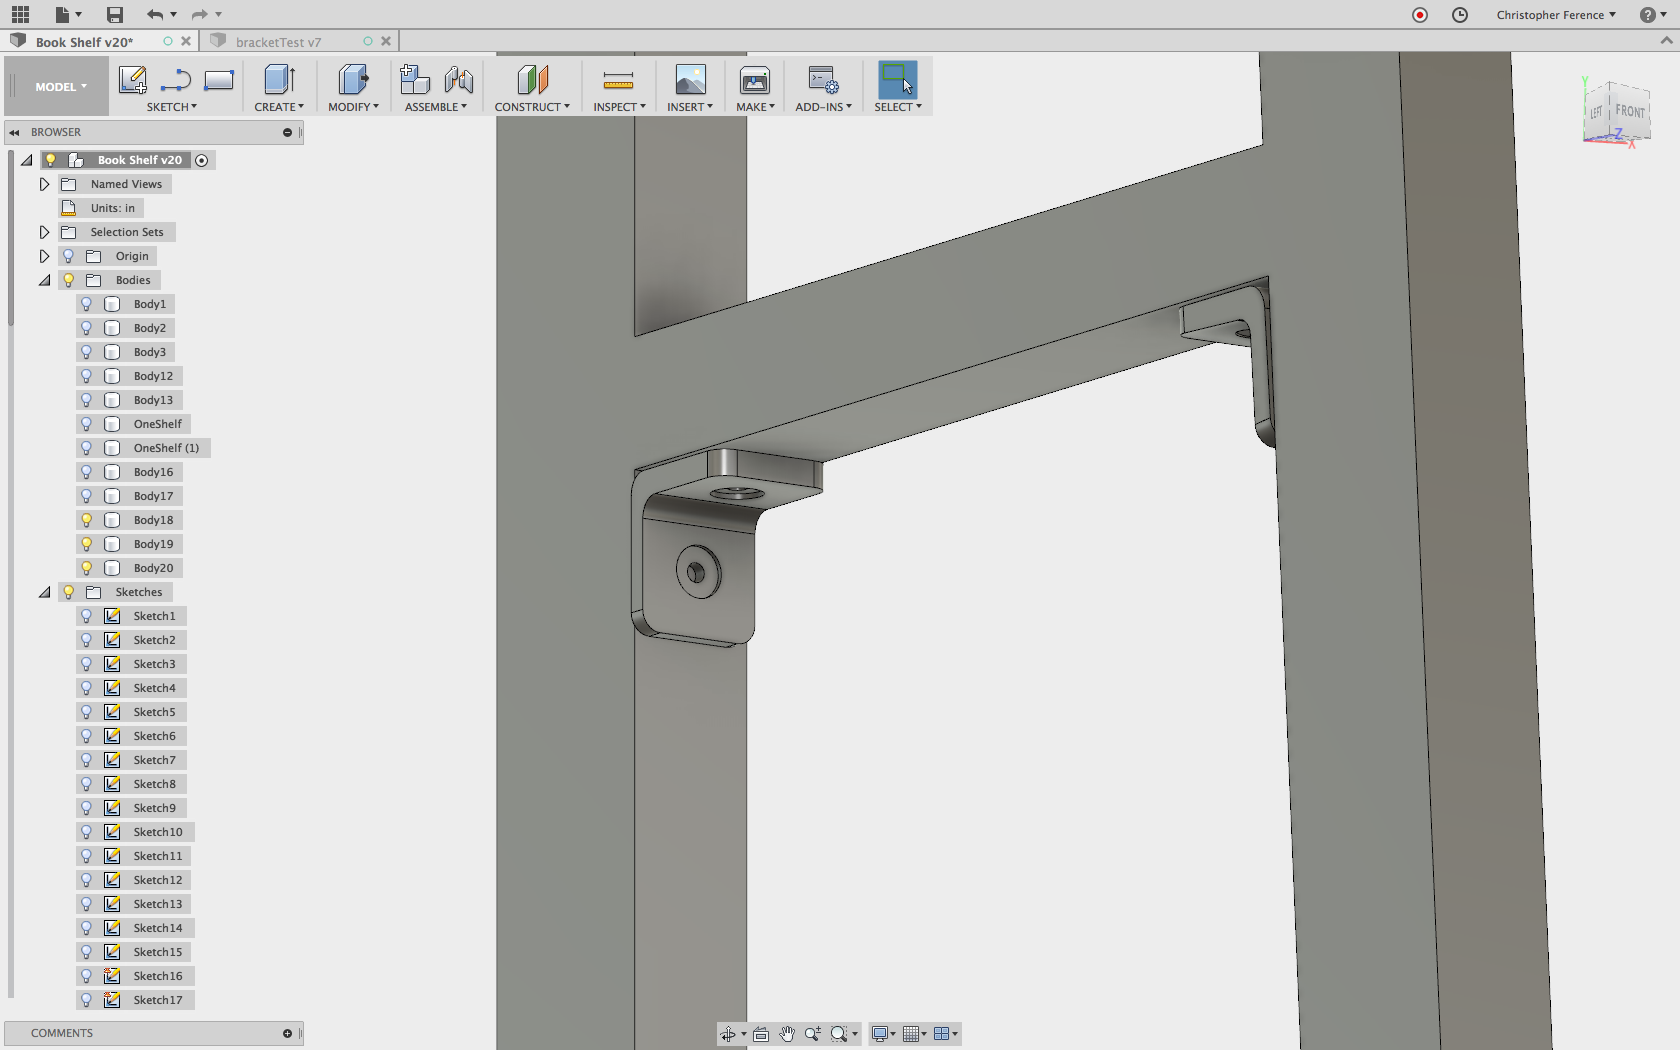Click the Zoom navigation icon
This screenshot has height=1050, width=1680.
coord(813,1034)
